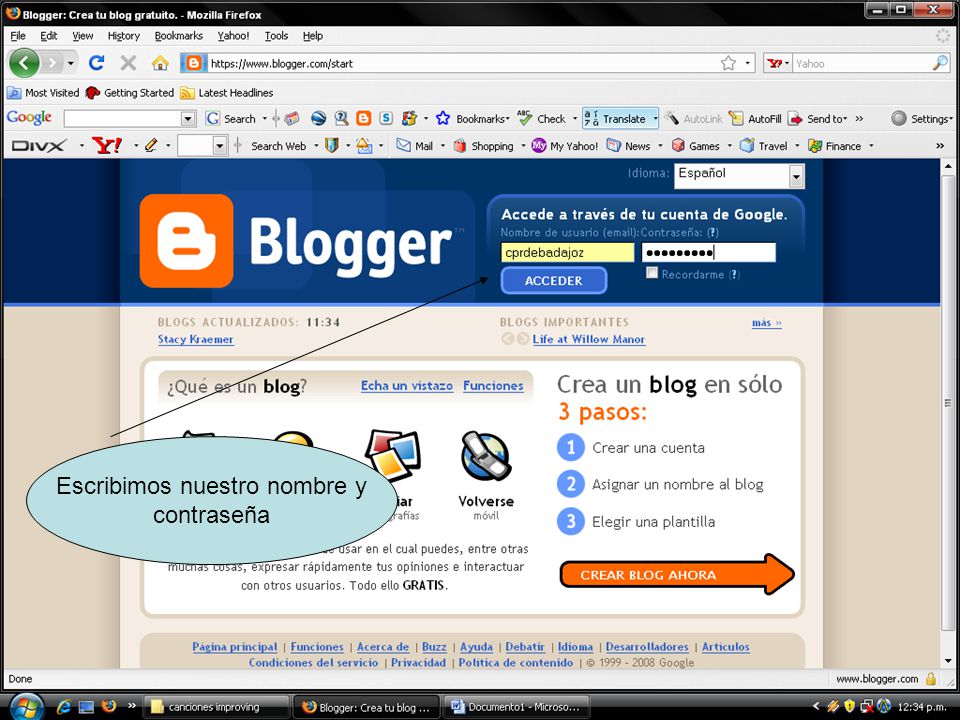Launch Internet Explorer from quick launch
This screenshot has height=720, width=960.
click(63, 707)
